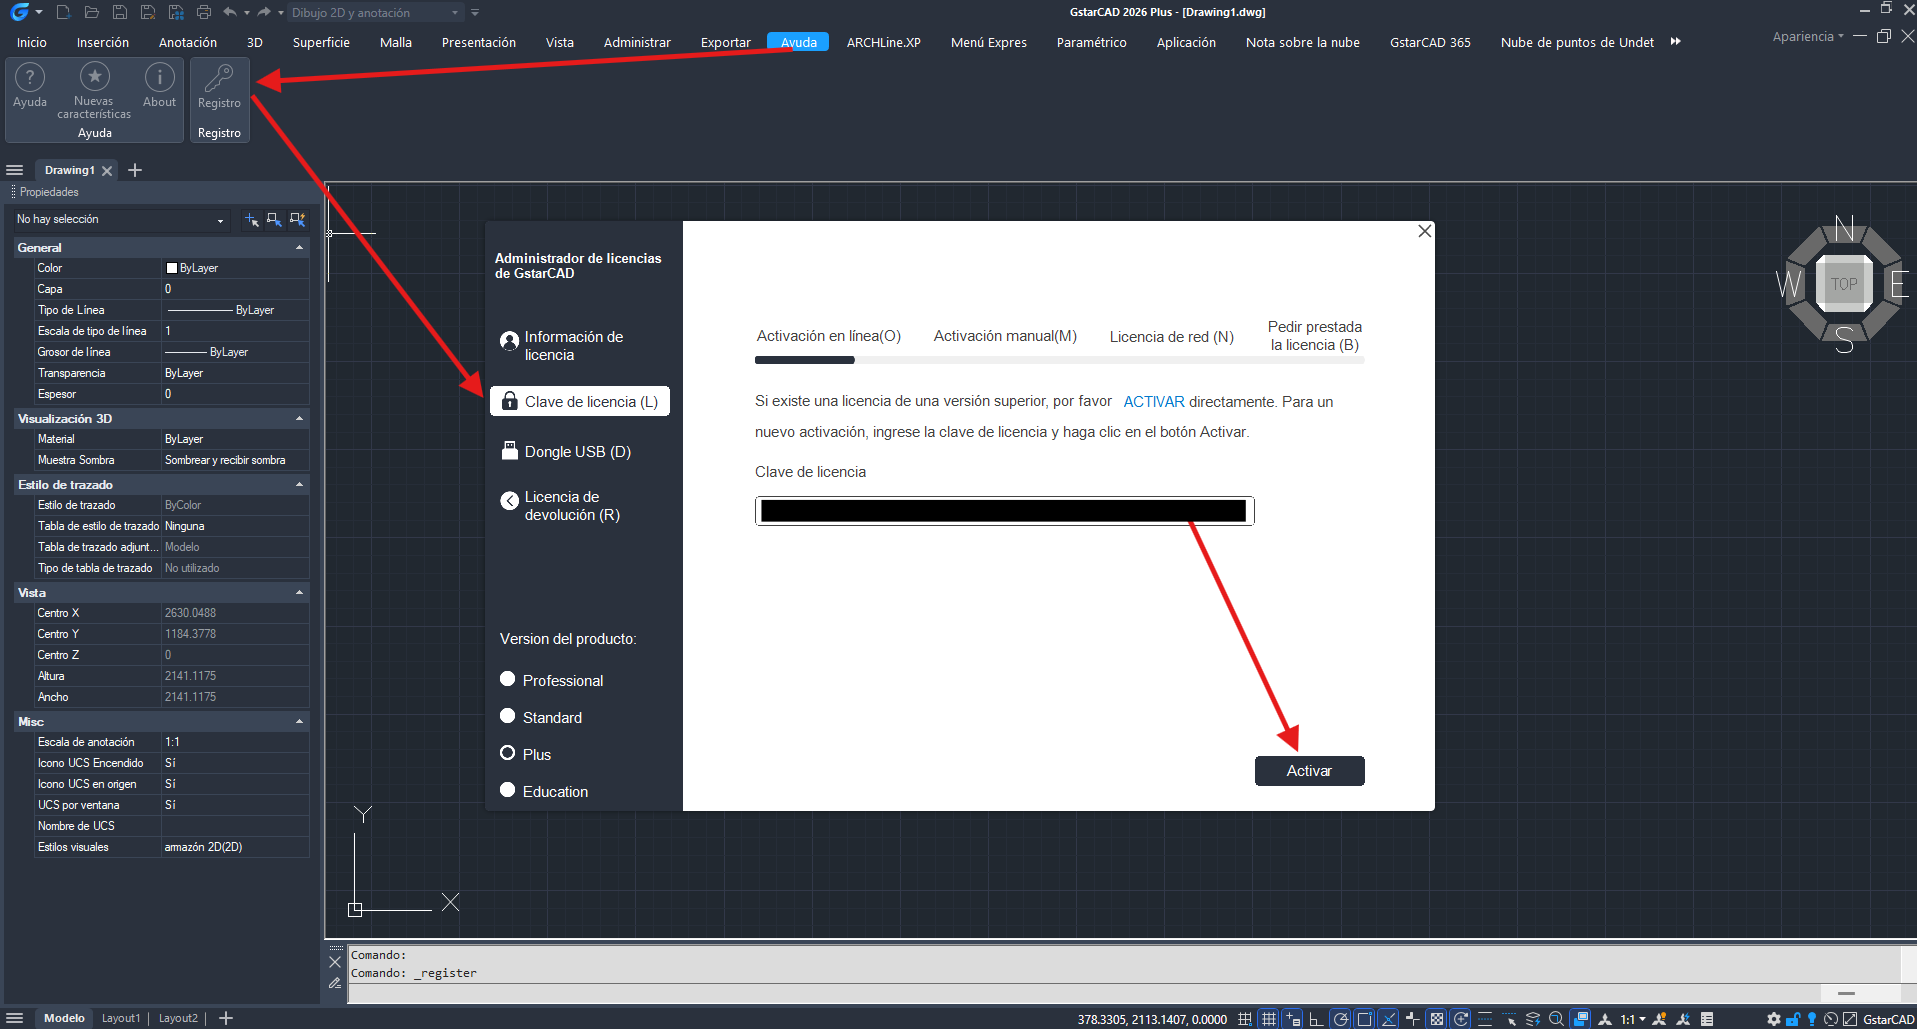1917x1029 pixels.
Task: Expand the undo history dropdown arrow
Action: tap(247, 13)
